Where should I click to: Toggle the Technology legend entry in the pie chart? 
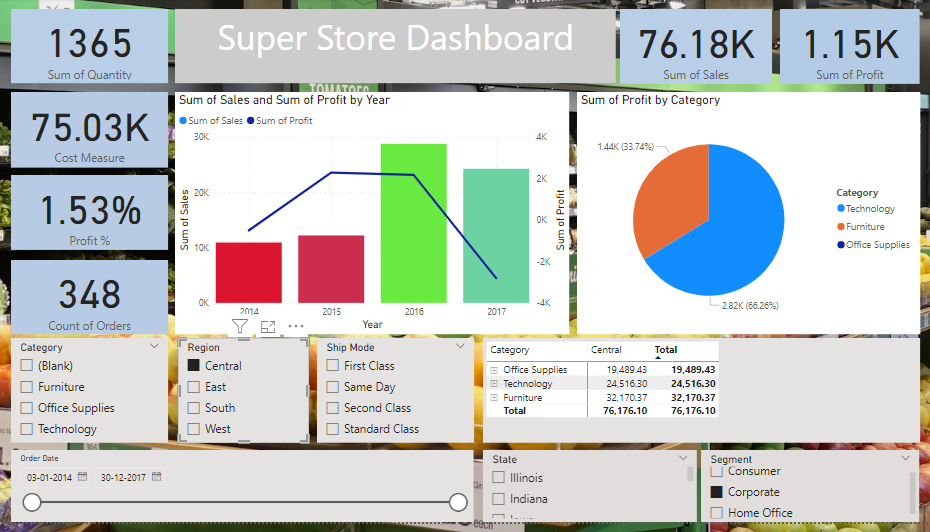click(x=866, y=209)
